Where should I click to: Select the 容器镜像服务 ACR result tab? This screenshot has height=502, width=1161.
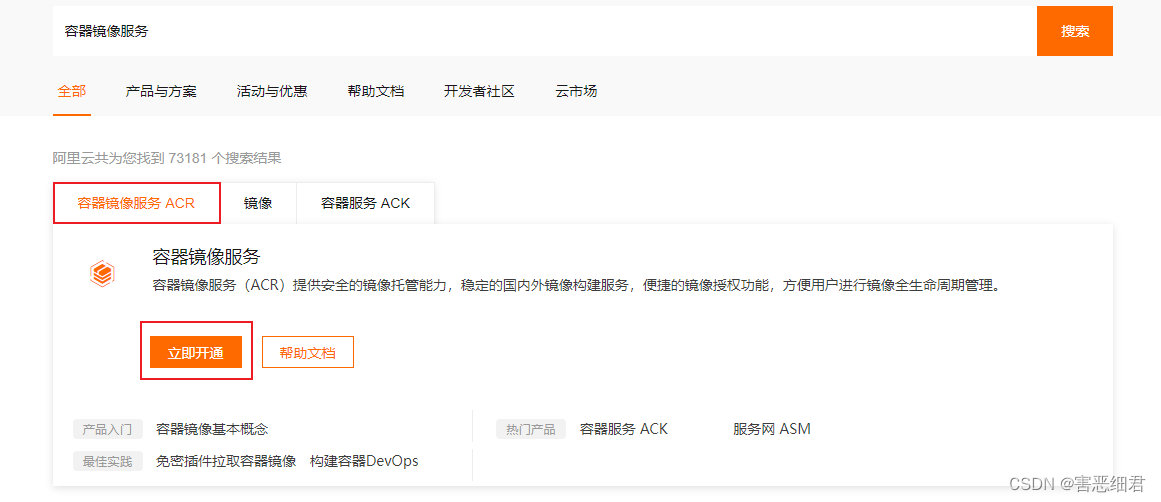coord(136,203)
